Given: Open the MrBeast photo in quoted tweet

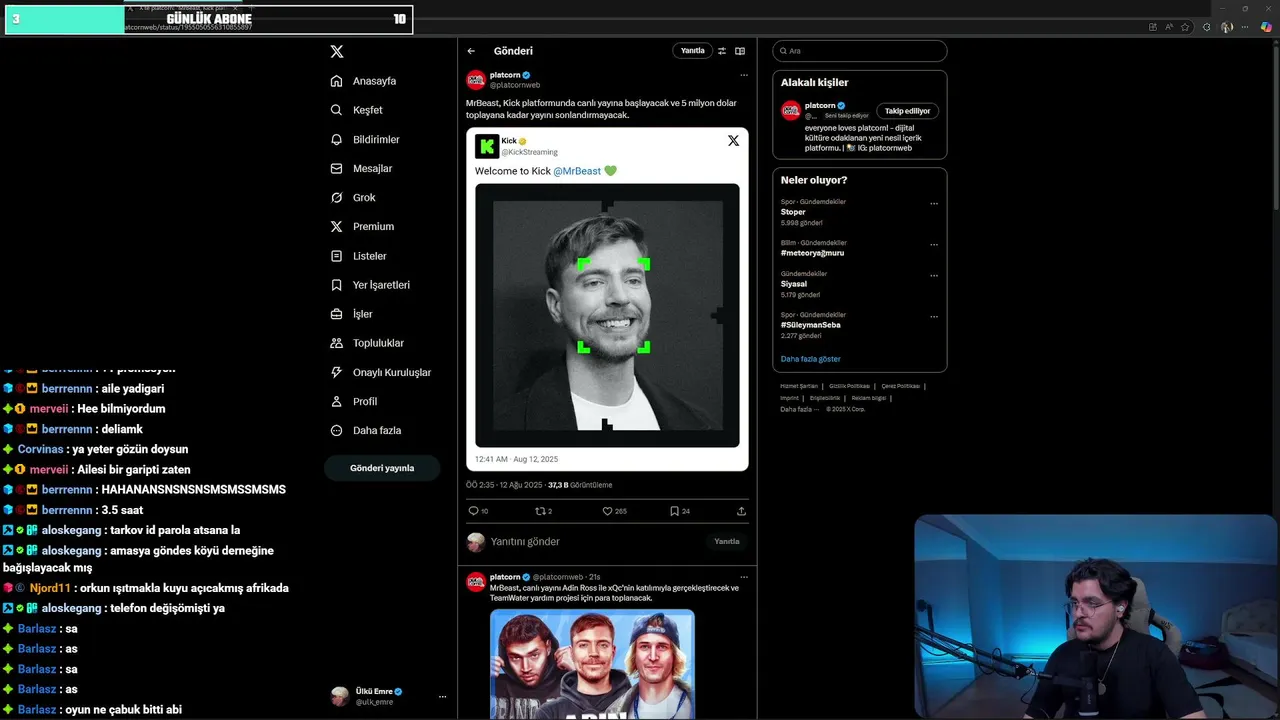Looking at the screenshot, I should [x=607, y=315].
